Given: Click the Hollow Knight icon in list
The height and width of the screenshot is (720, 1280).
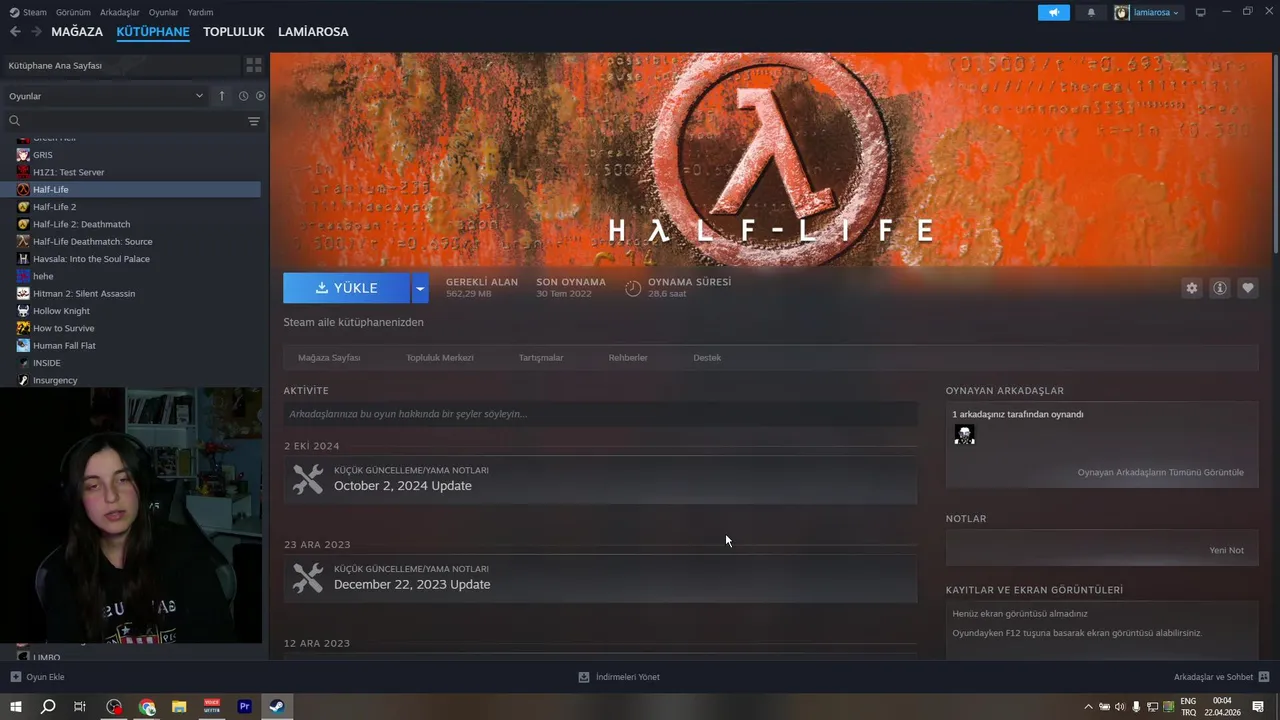Looking at the screenshot, I should (23, 311).
